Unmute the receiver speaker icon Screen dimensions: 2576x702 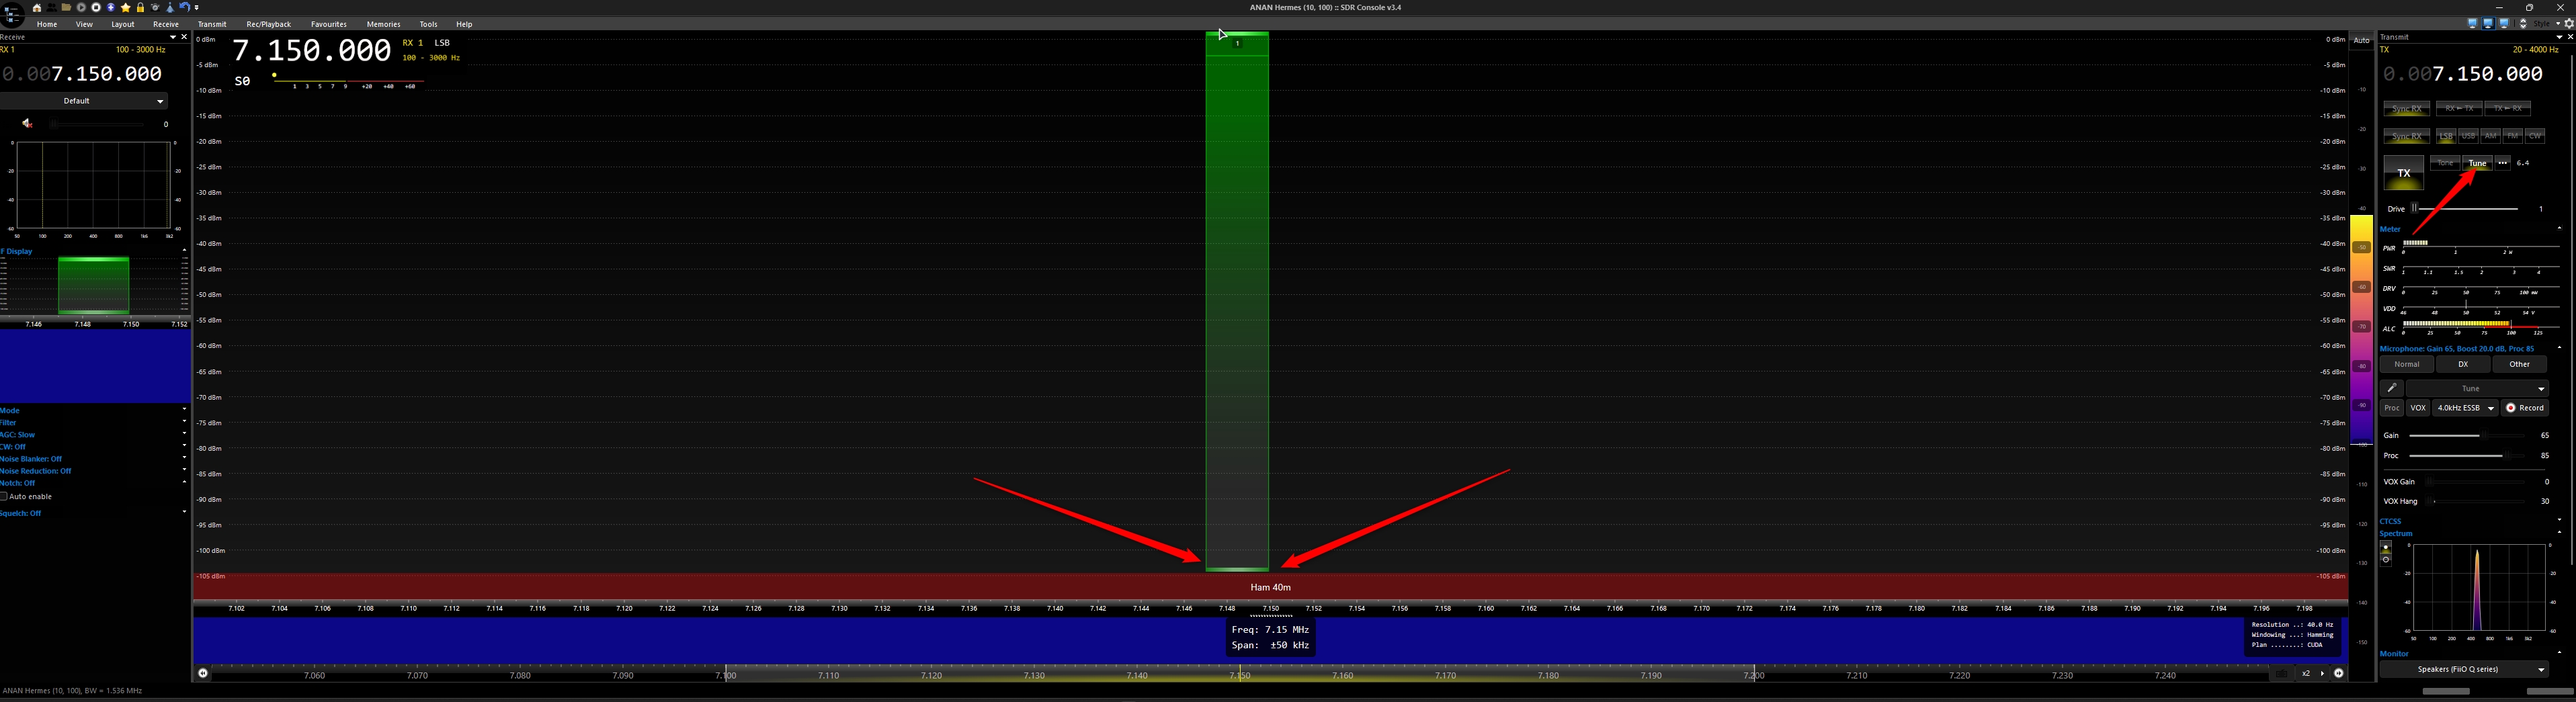(27, 124)
